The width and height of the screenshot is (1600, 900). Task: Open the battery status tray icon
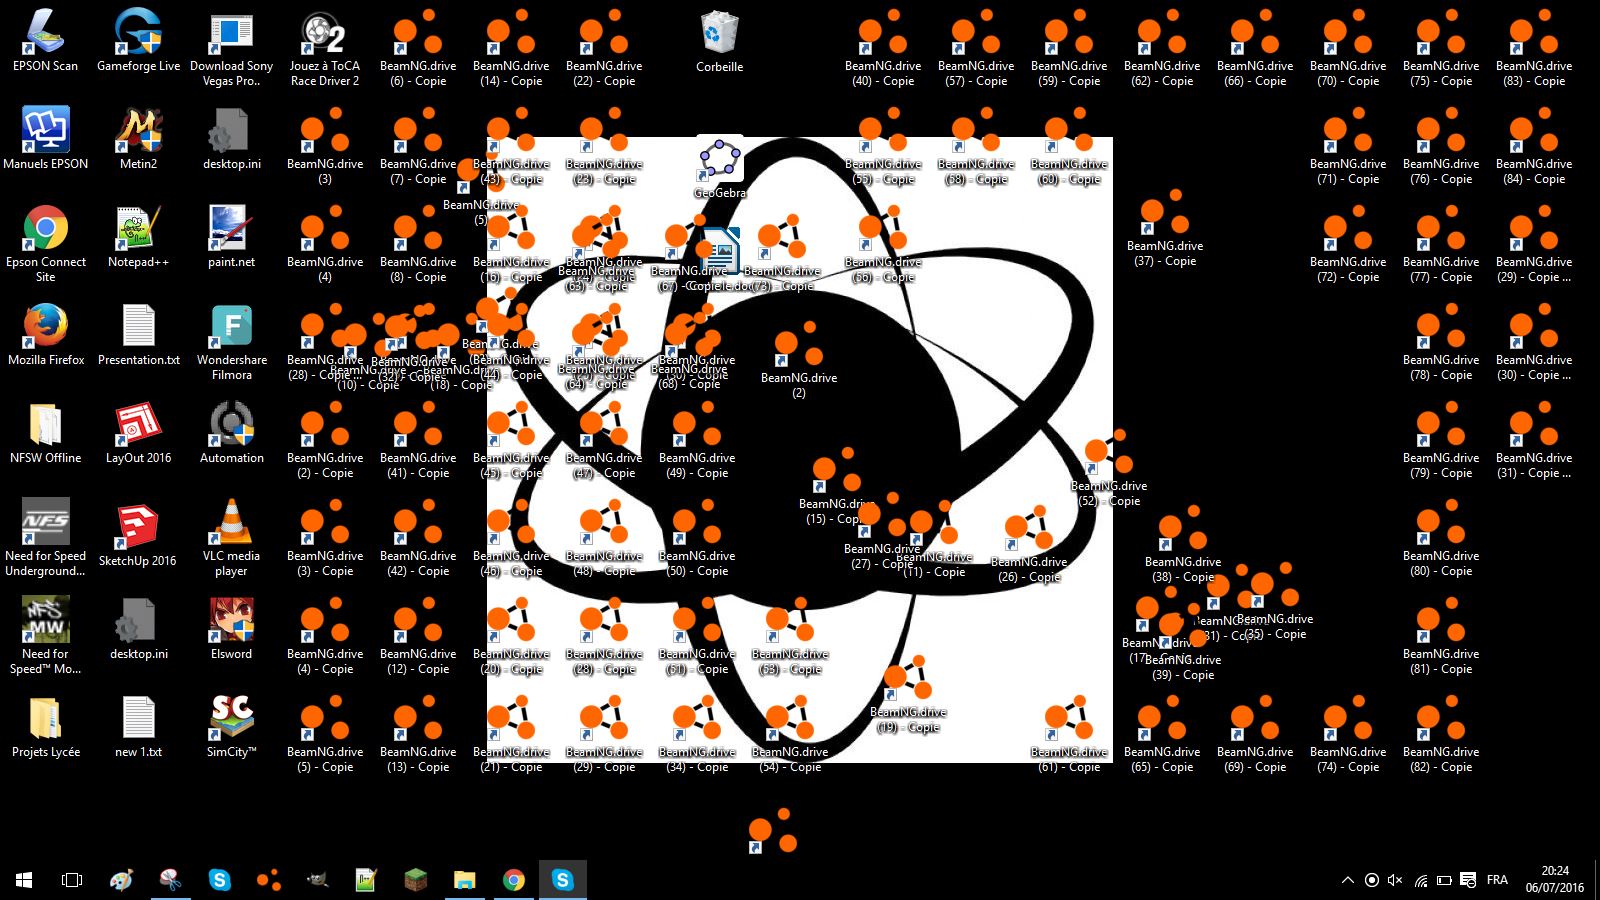(x=1444, y=880)
